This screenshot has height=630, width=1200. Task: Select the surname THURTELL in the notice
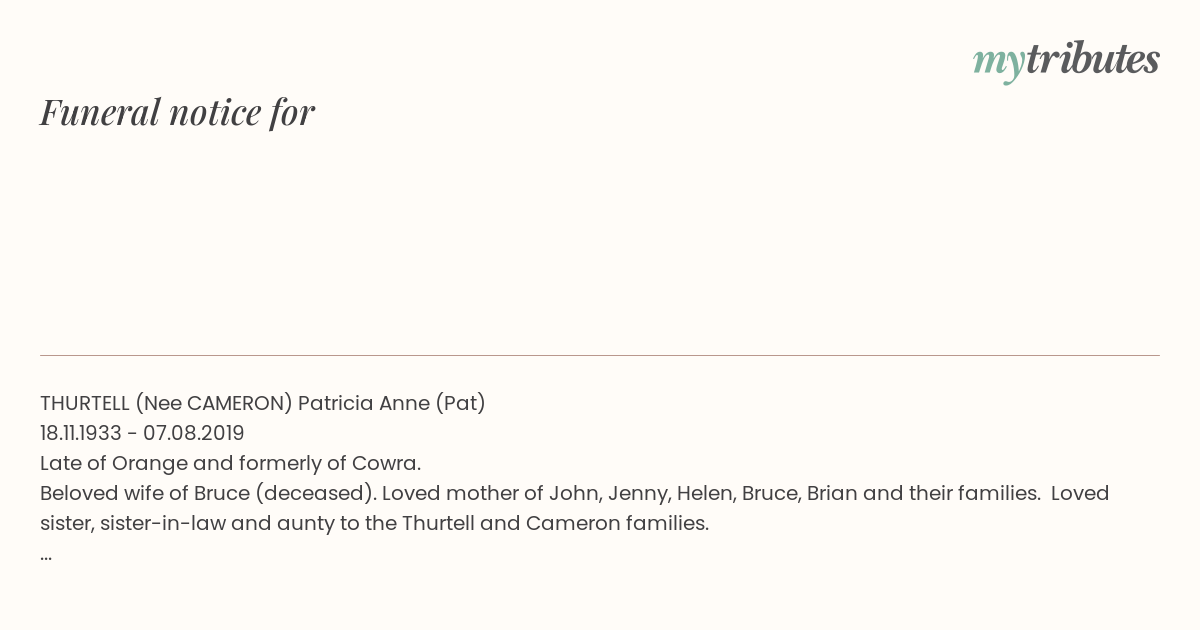point(85,403)
